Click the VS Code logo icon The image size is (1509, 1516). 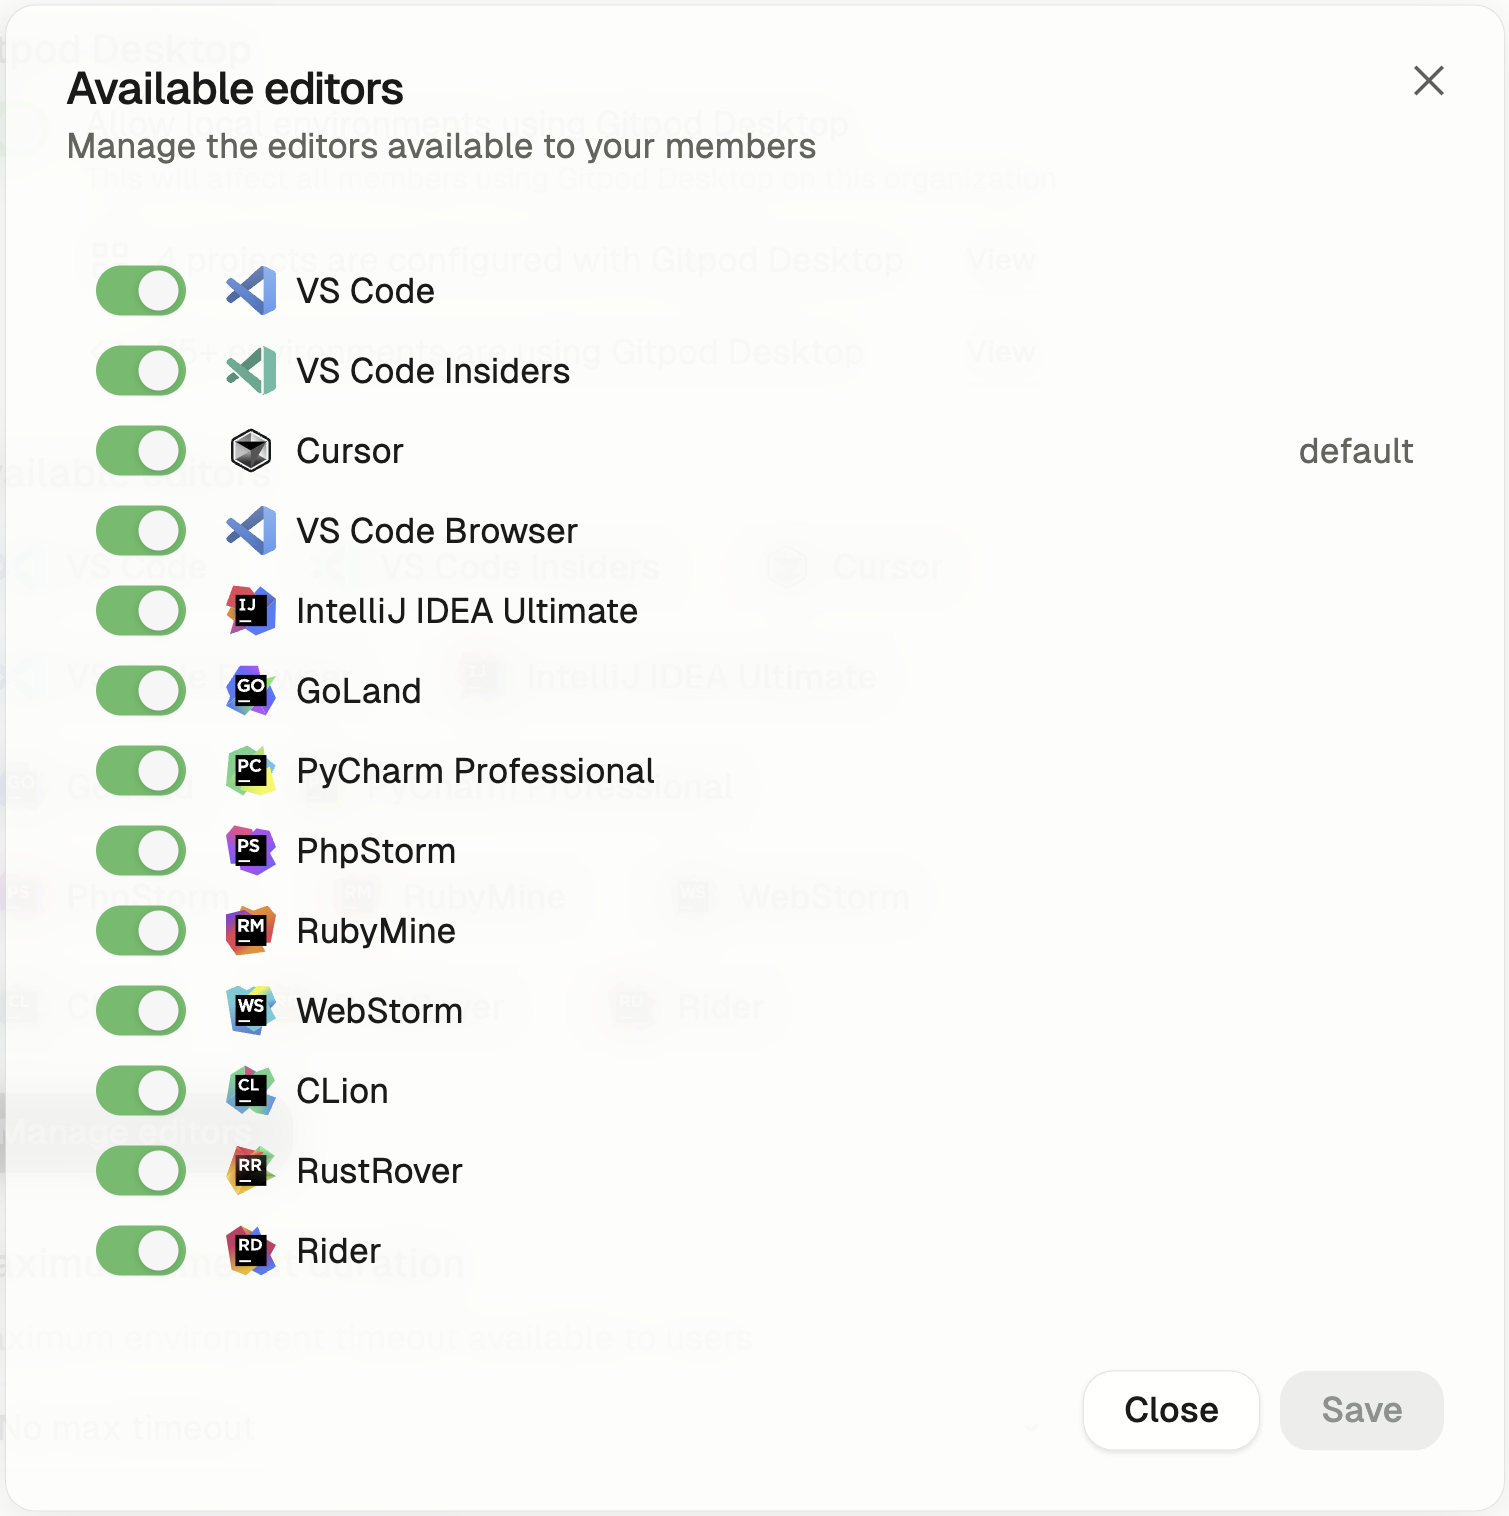[x=251, y=291]
